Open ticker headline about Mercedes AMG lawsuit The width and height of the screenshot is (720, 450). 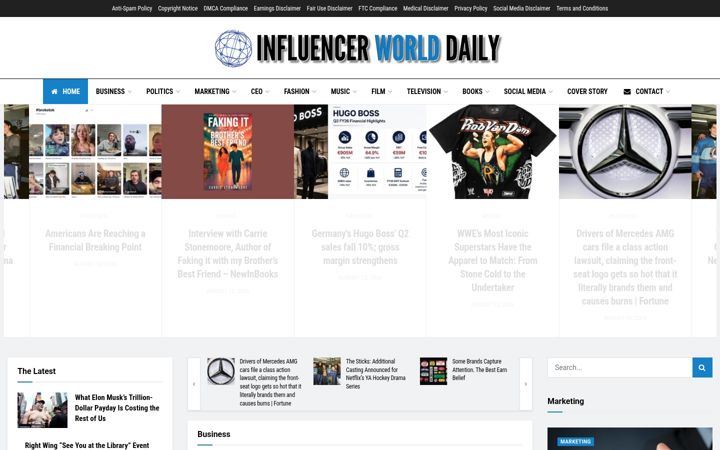point(270,382)
